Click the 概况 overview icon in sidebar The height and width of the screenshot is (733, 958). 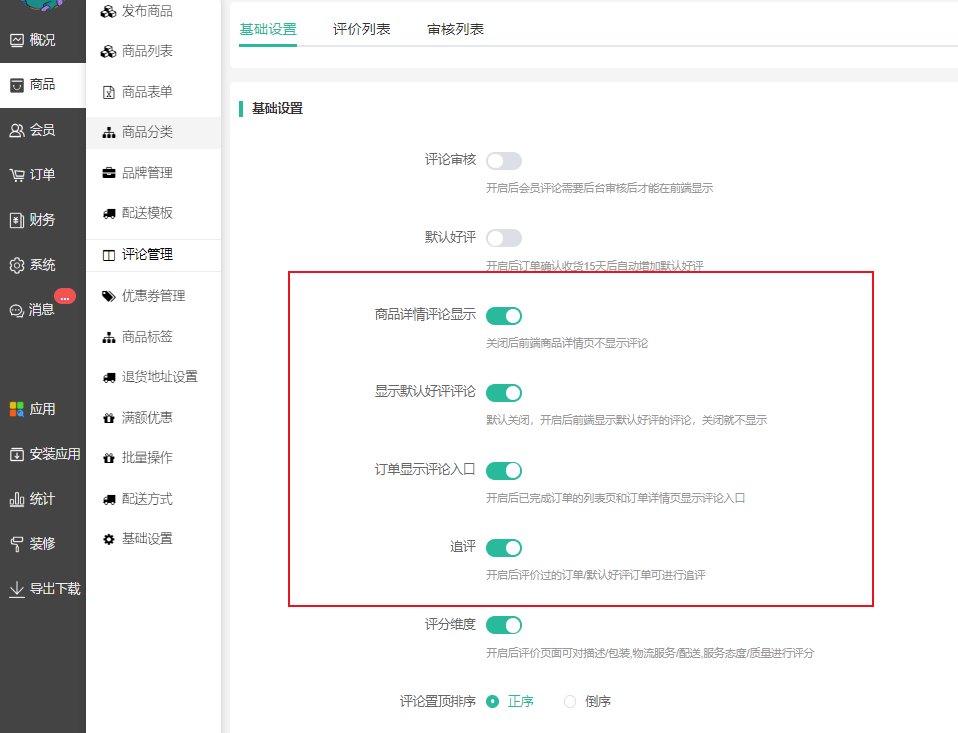tap(17, 41)
